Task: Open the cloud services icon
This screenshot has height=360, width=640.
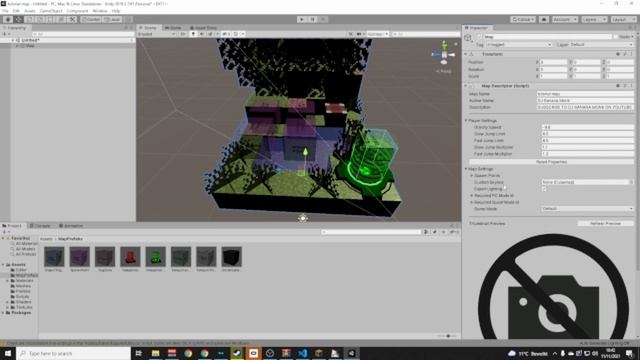Action: (544, 19)
